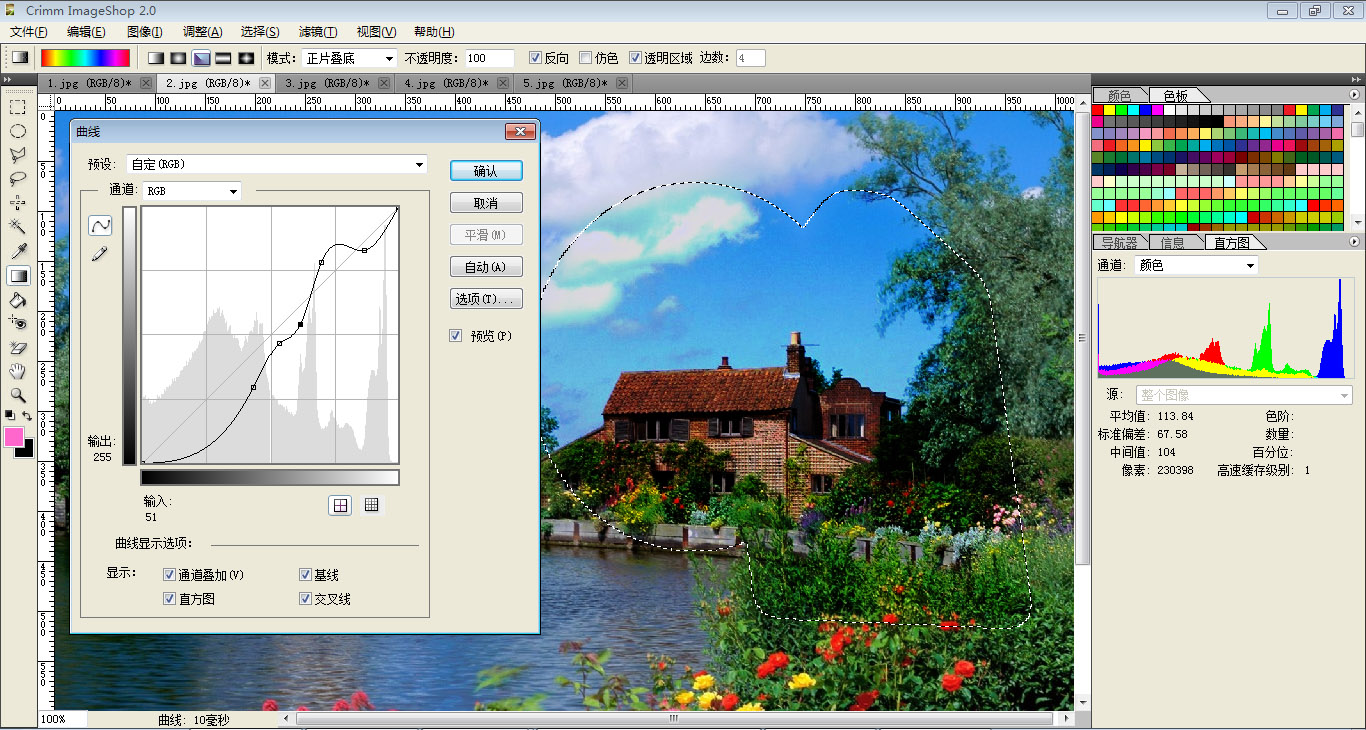This screenshot has height=730, width=1366.
Task: Select the Magic Wand tool
Action: 17,227
